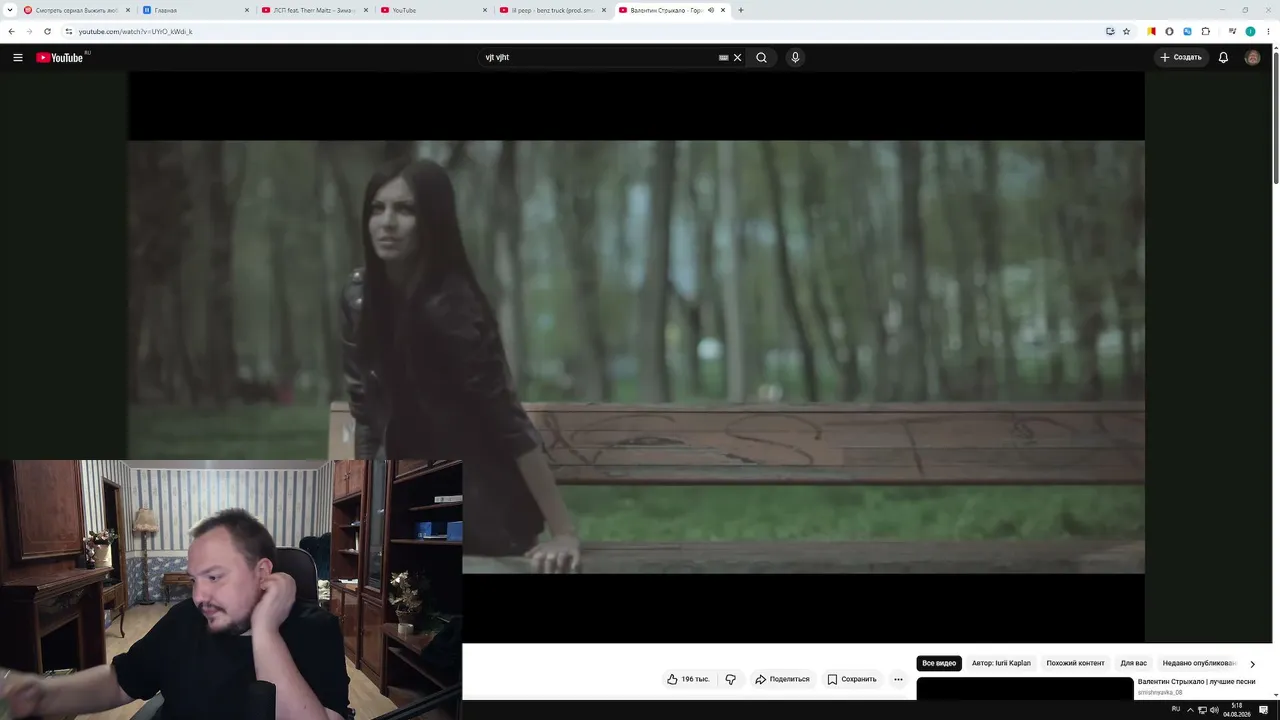Open the on-screen keyboard in search box
1280x720 pixels.
pos(723,57)
